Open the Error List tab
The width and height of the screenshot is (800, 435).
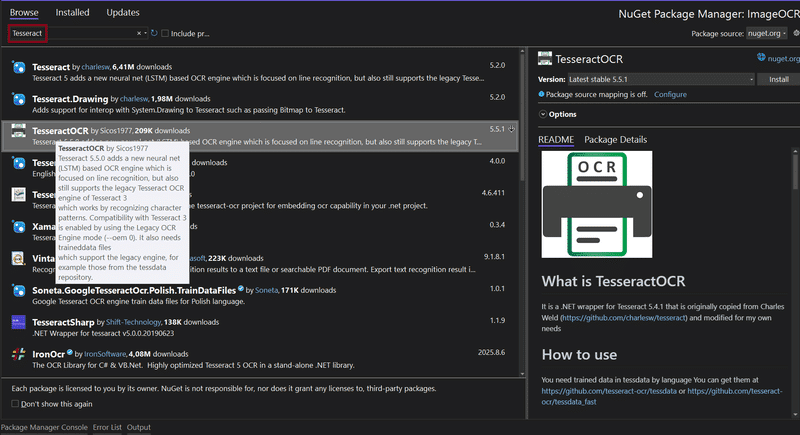(x=107, y=427)
